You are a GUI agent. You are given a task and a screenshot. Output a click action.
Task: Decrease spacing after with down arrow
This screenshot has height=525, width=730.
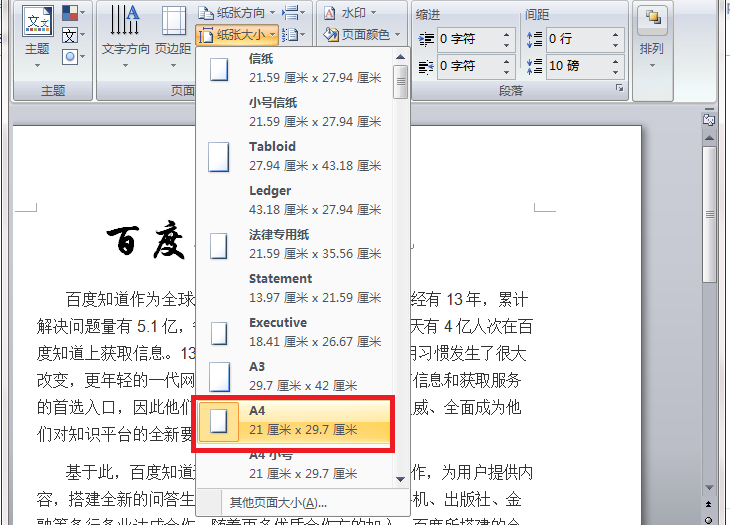615,72
